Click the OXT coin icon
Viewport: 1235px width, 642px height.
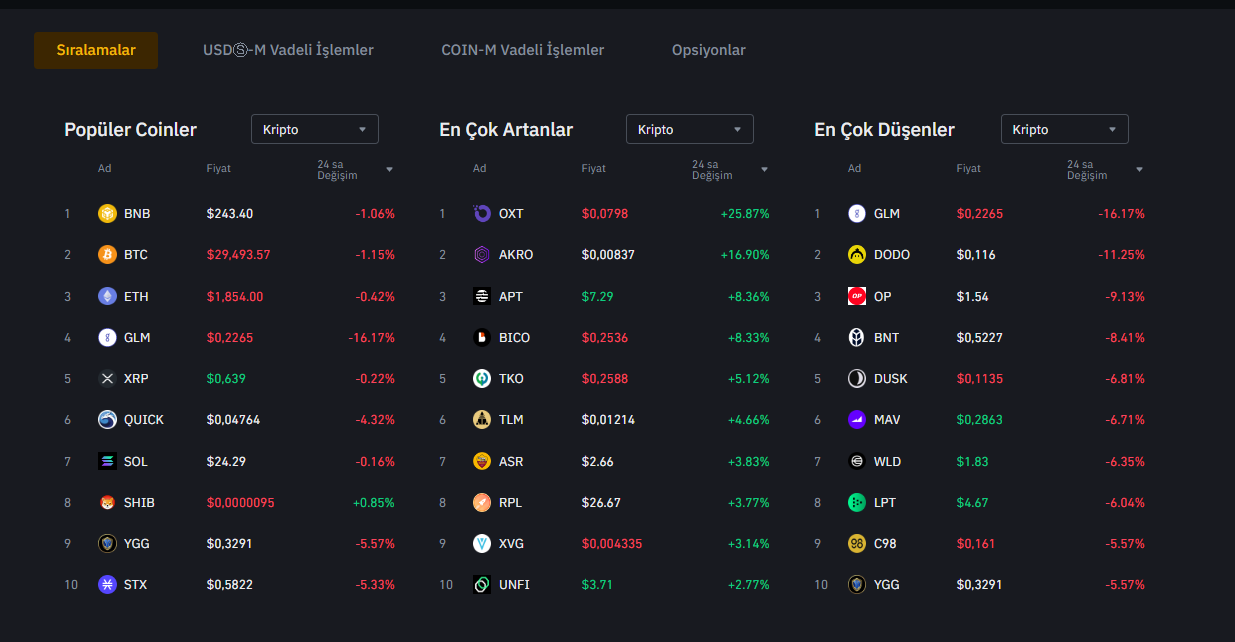click(482, 213)
